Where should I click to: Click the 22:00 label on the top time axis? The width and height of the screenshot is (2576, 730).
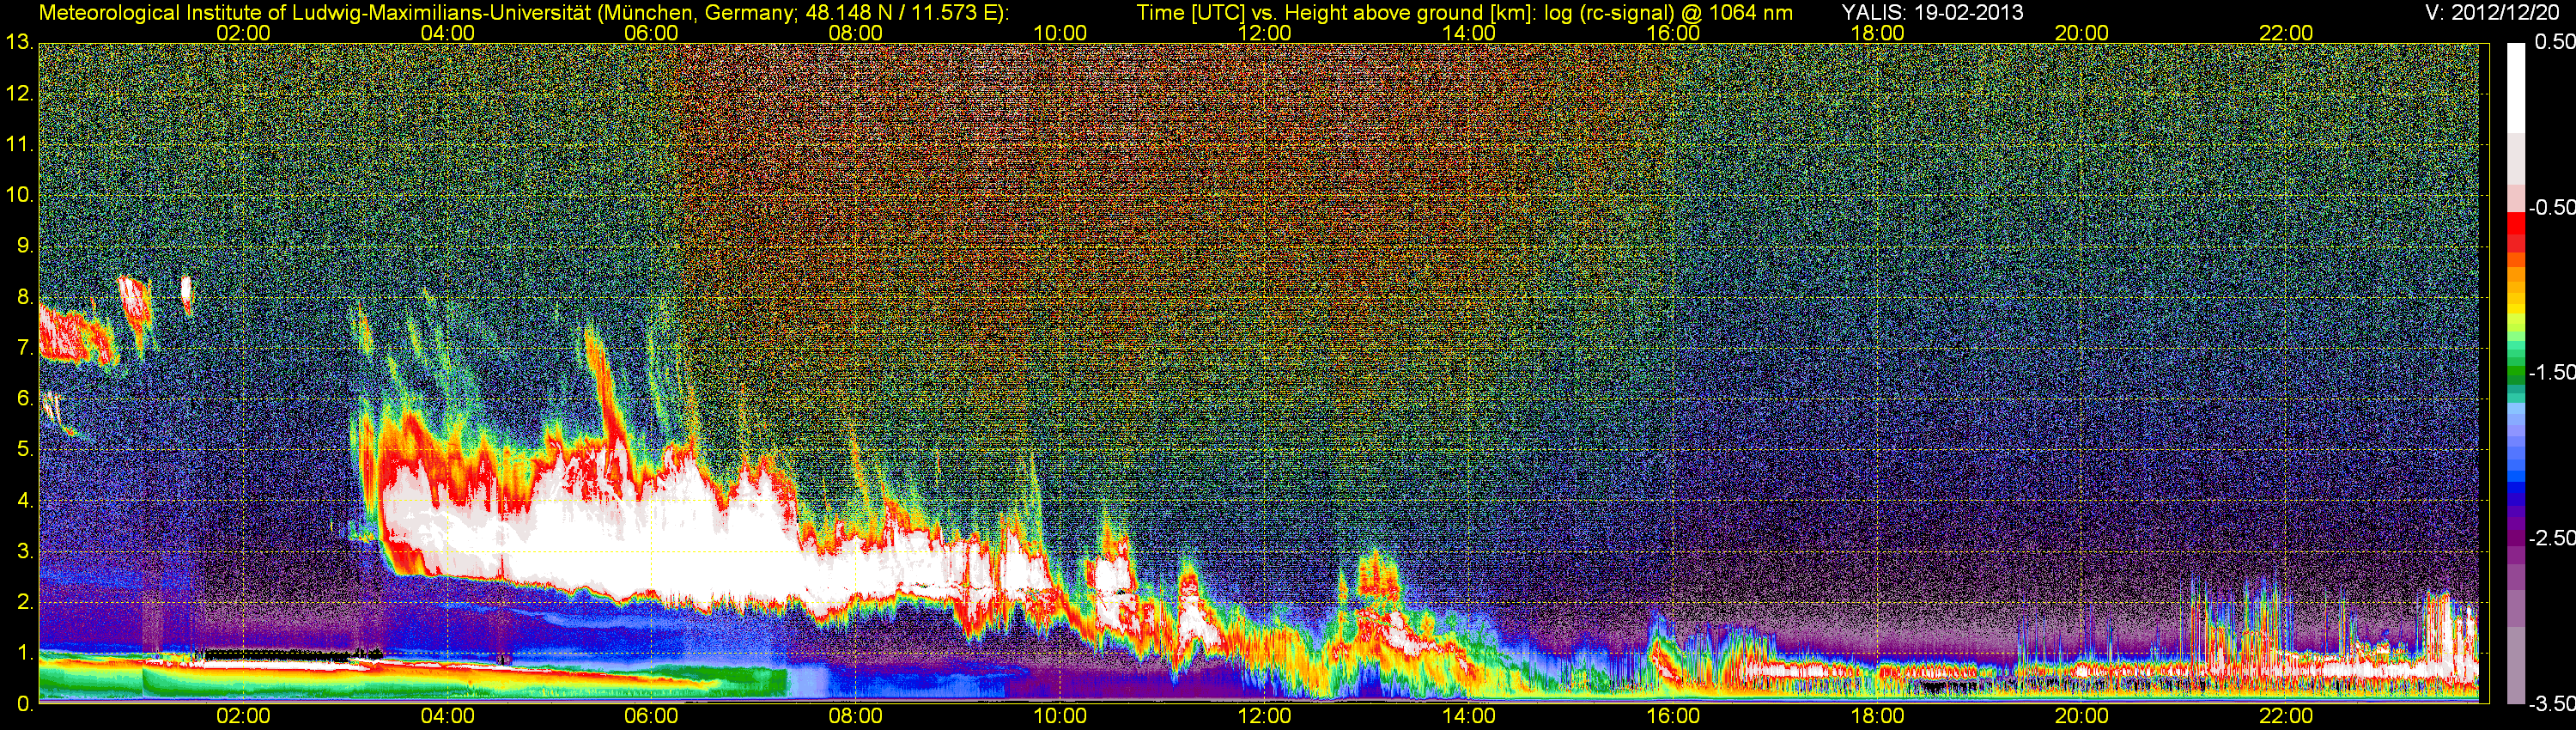(2286, 33)
